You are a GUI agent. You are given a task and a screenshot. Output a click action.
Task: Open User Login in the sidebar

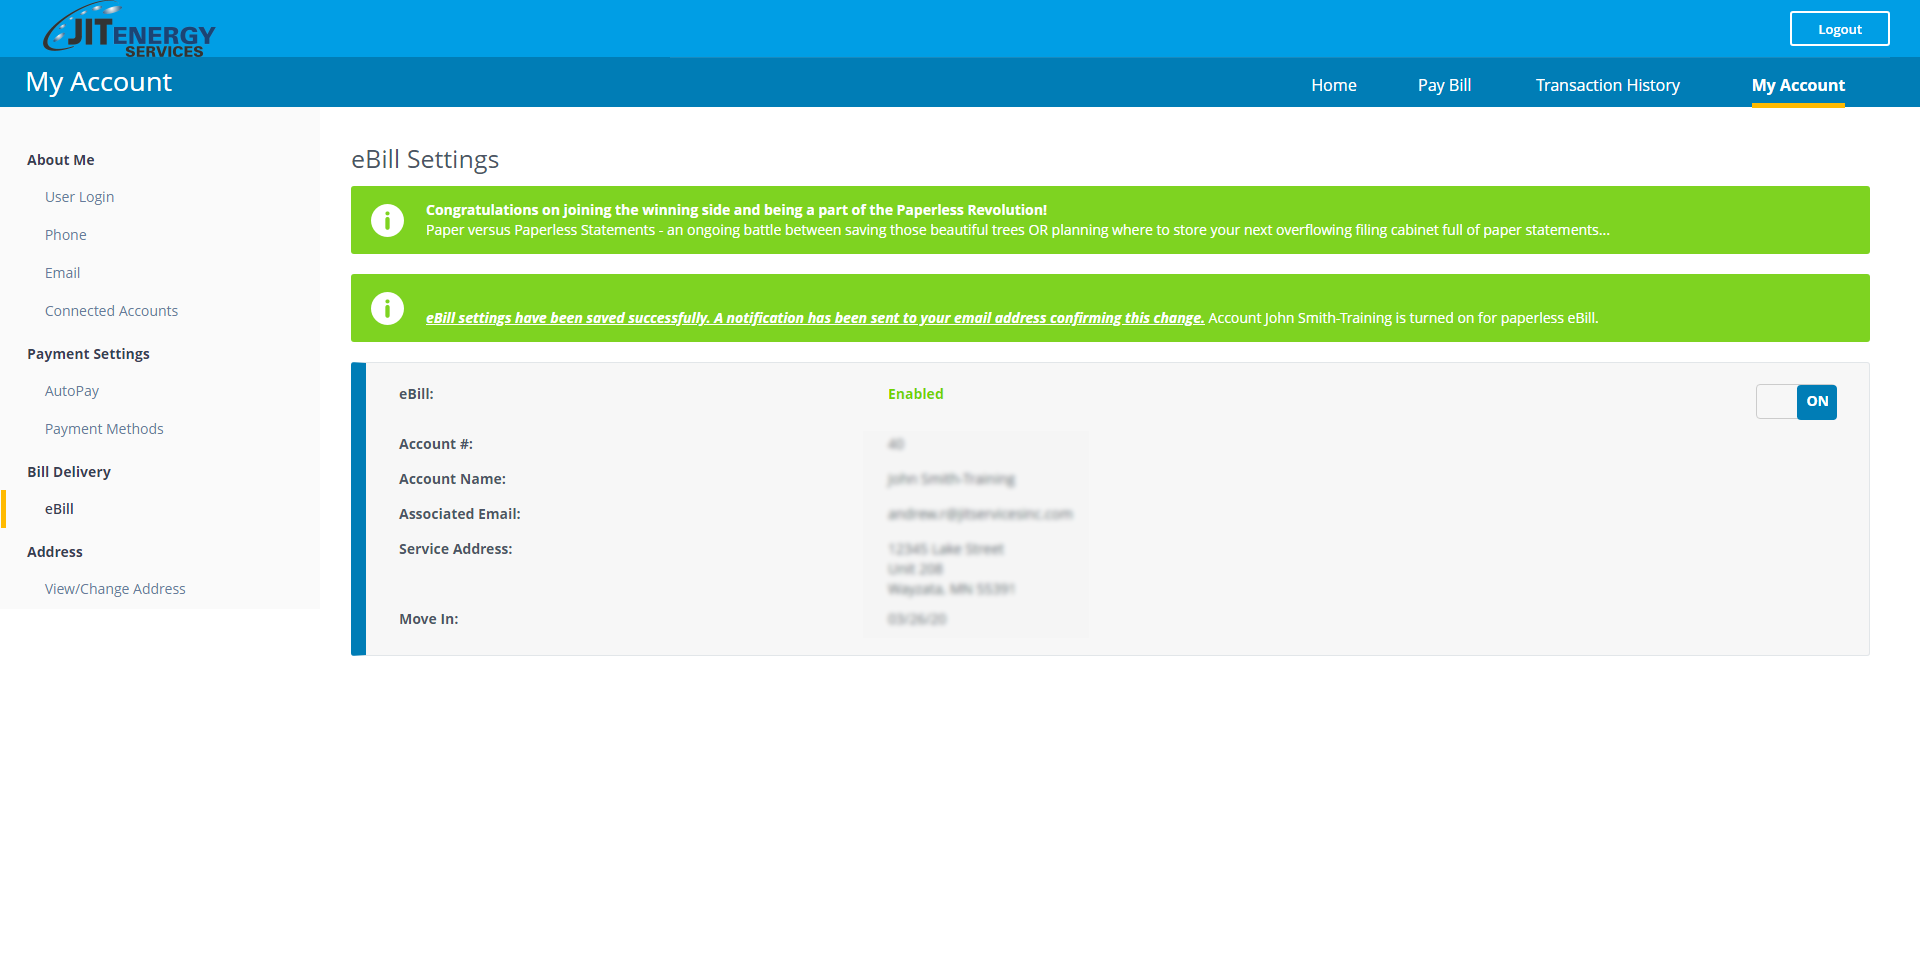pyautogui.click(x=79, y=197)
